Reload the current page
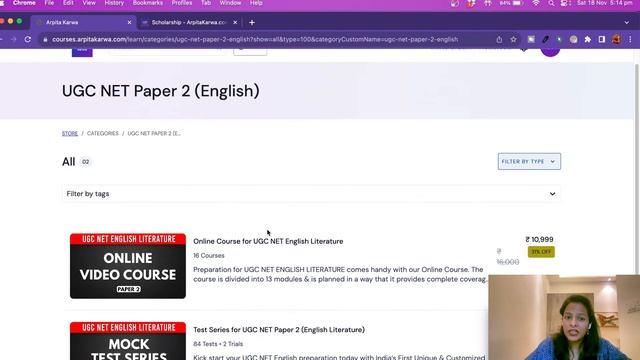 coord(28,40)
